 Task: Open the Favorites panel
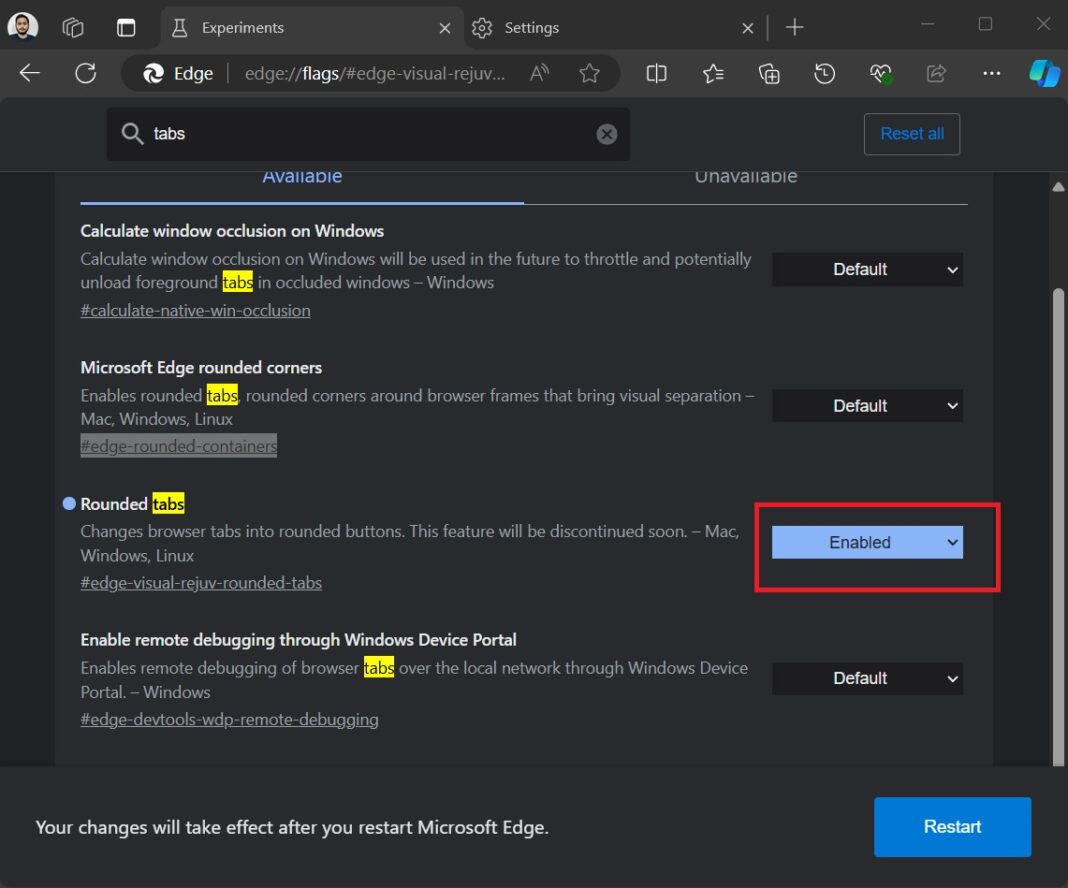click(x=712, y=73)
